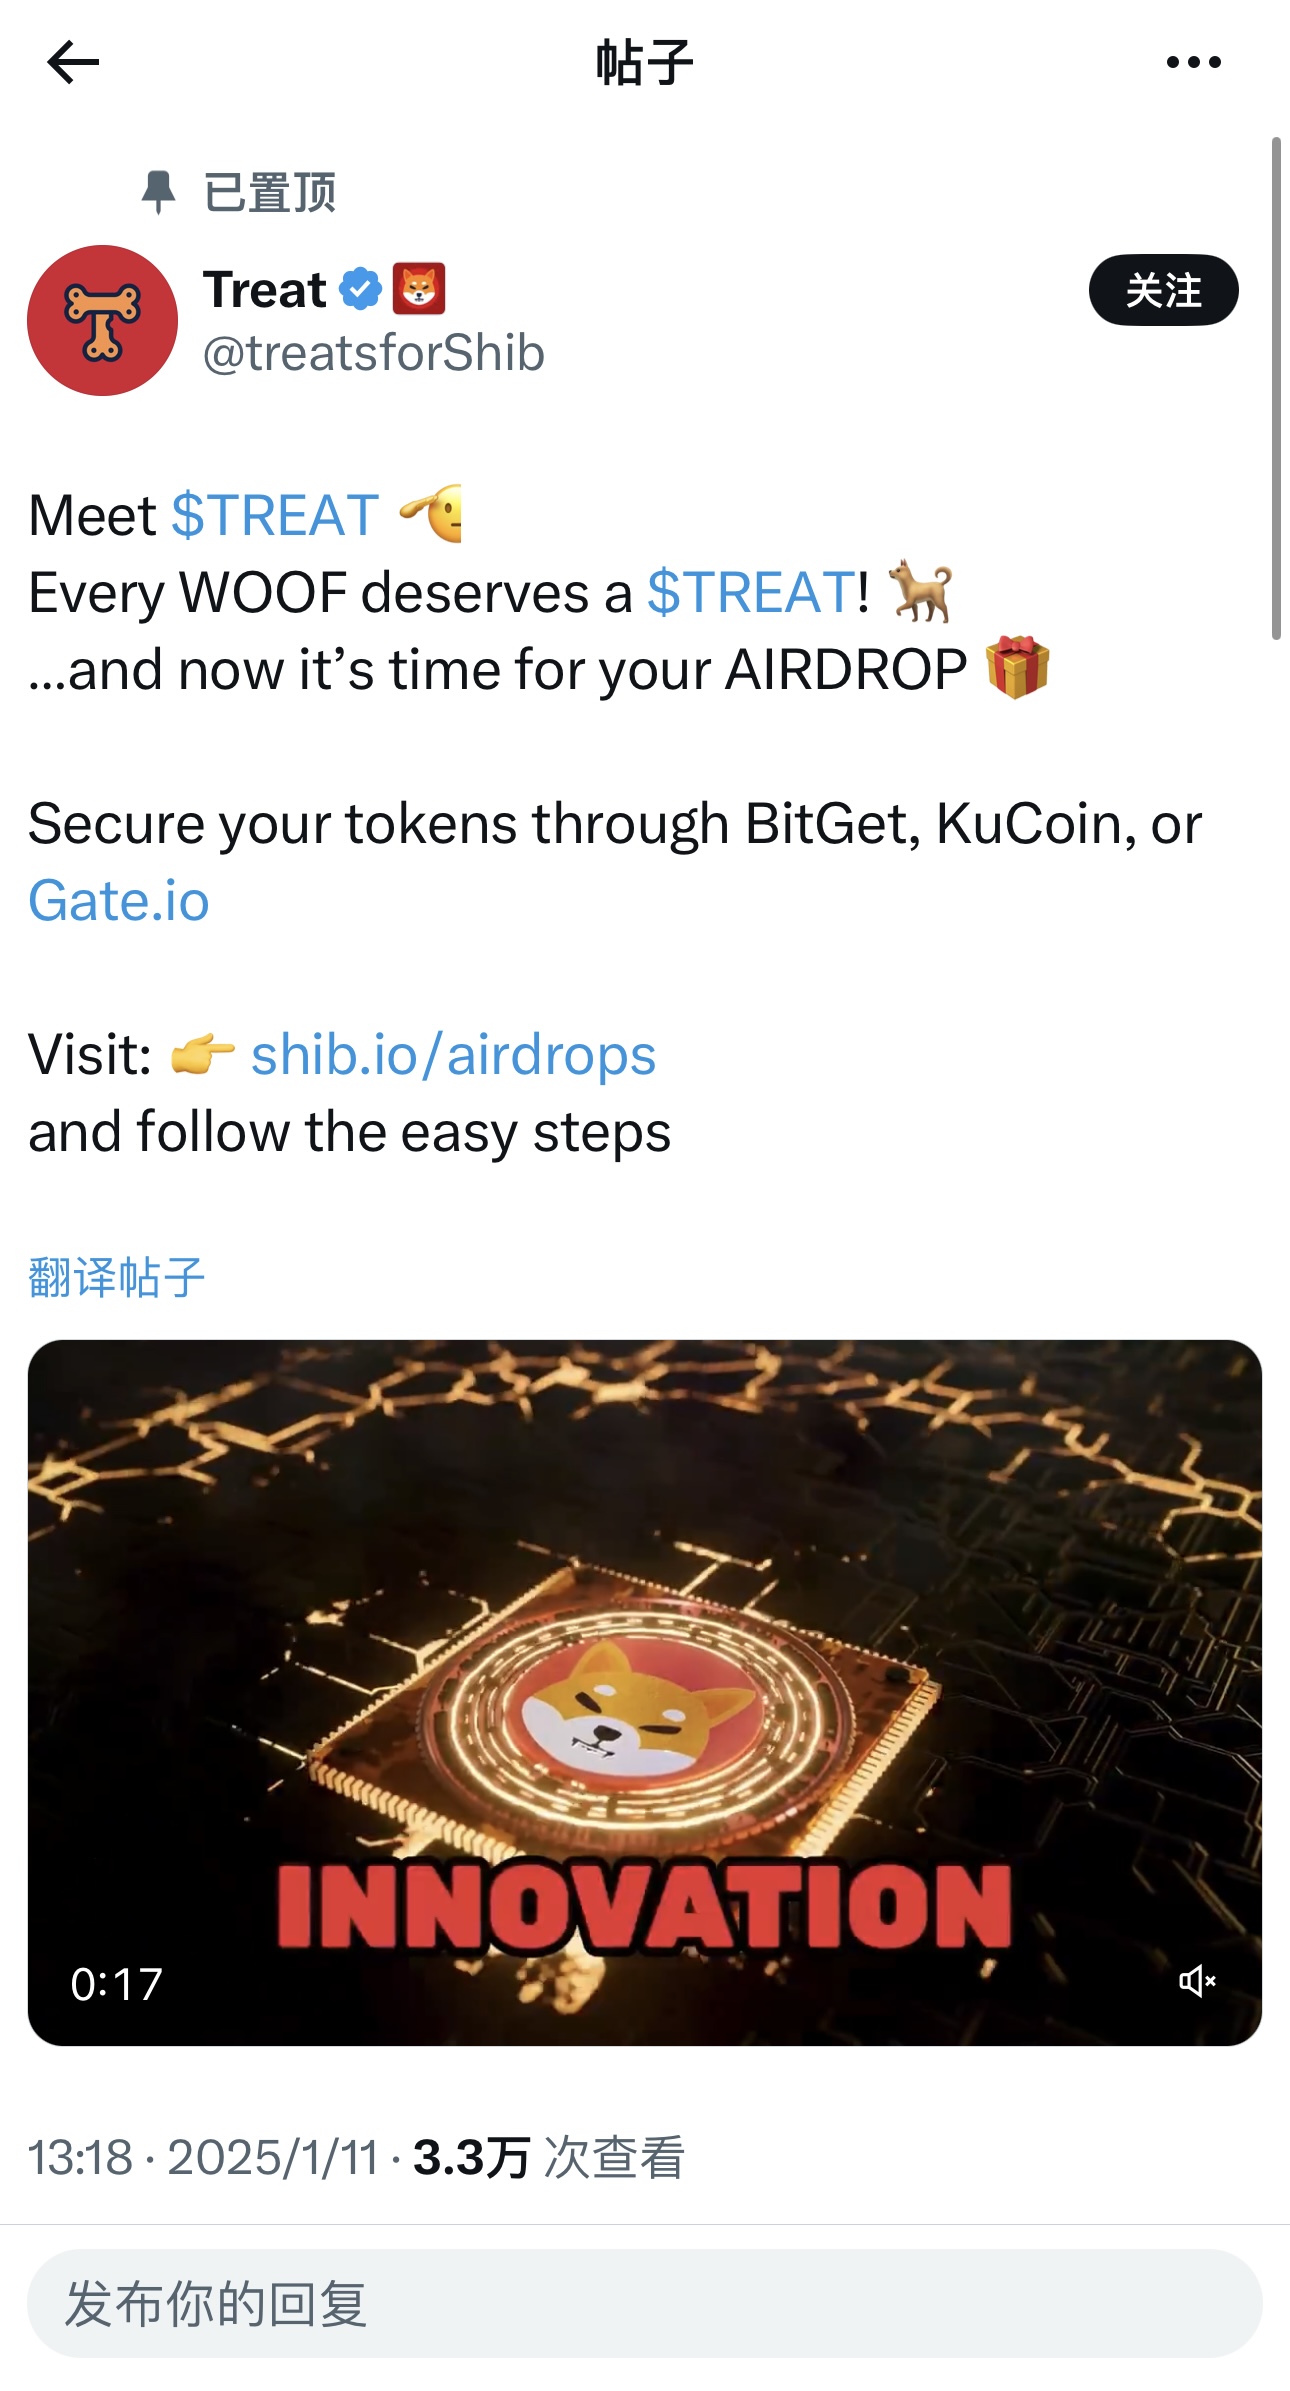Open the three-dot more options menu

point(1194,62)
